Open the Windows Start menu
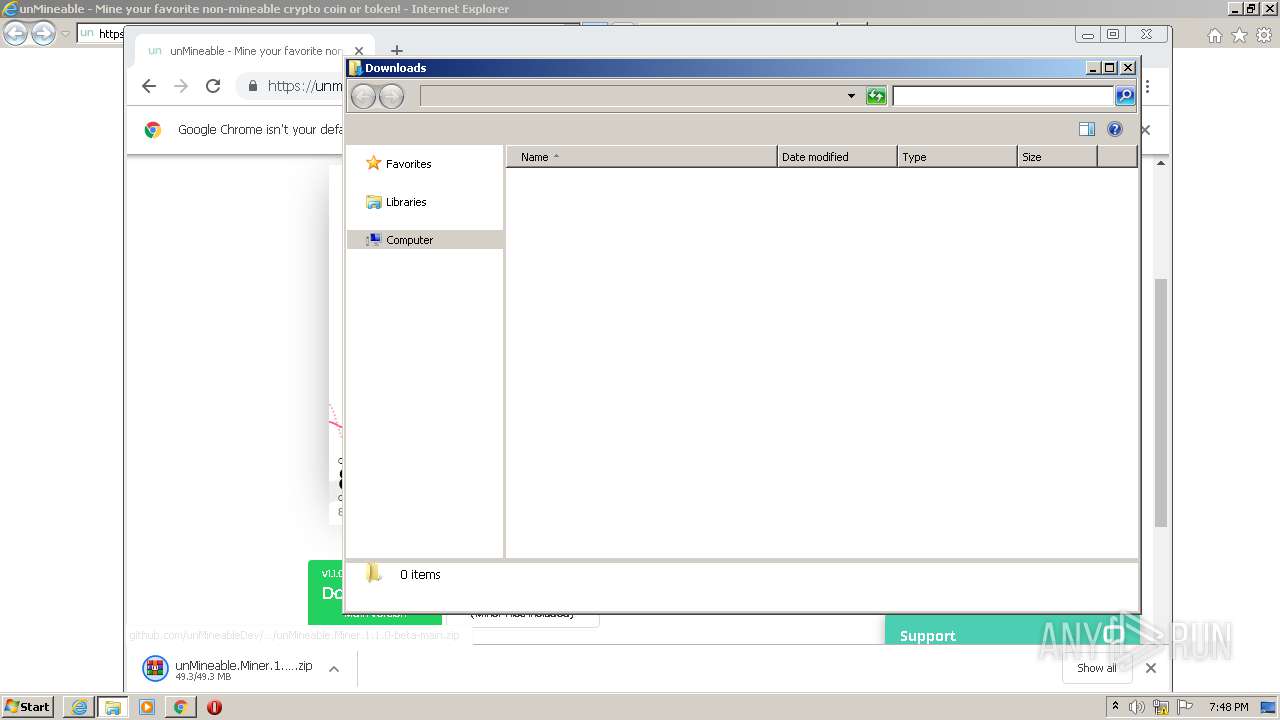1280x720 pixels. (28, 707)
